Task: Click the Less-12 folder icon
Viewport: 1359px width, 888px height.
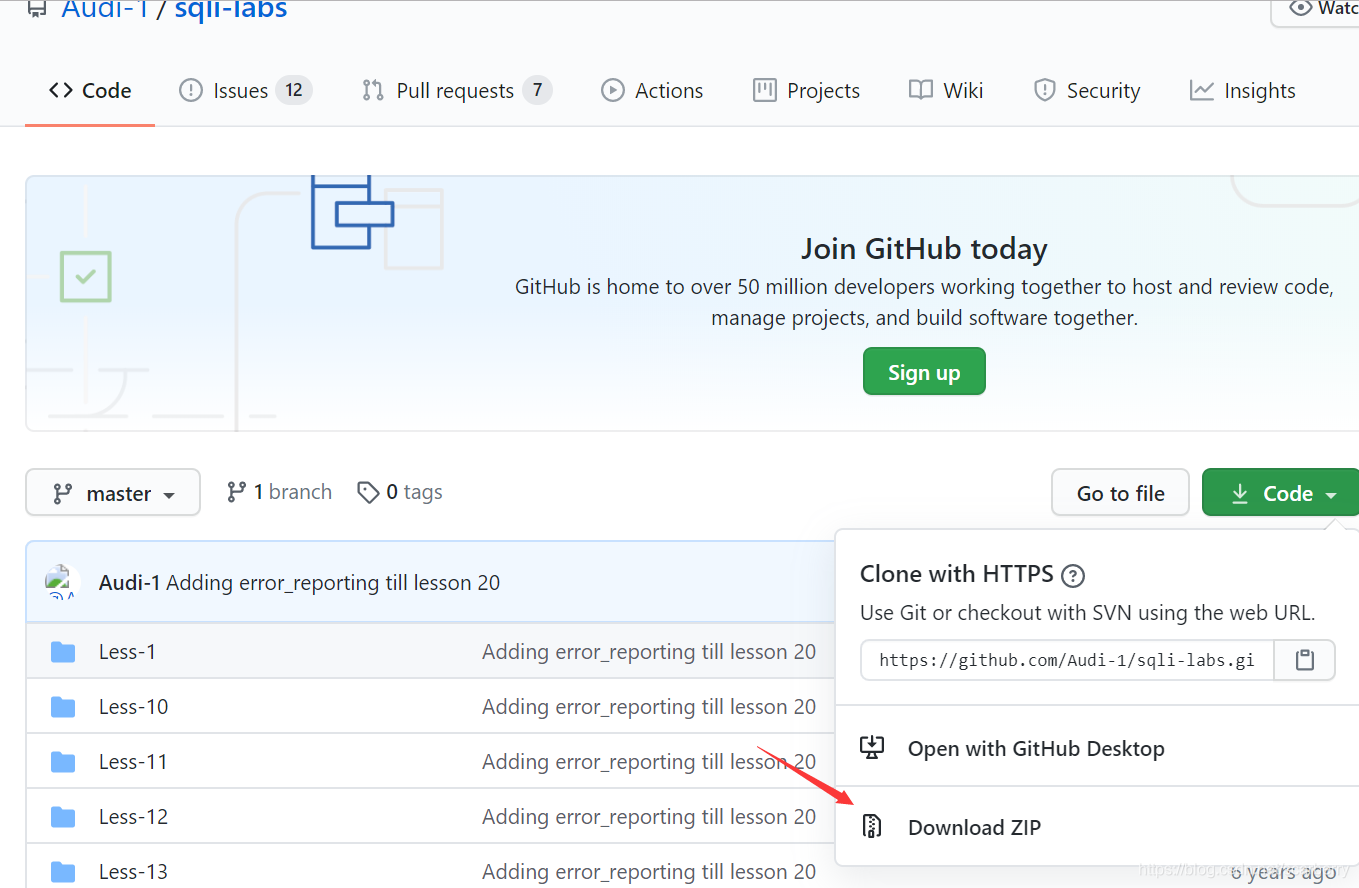Action: click(63, 817)
